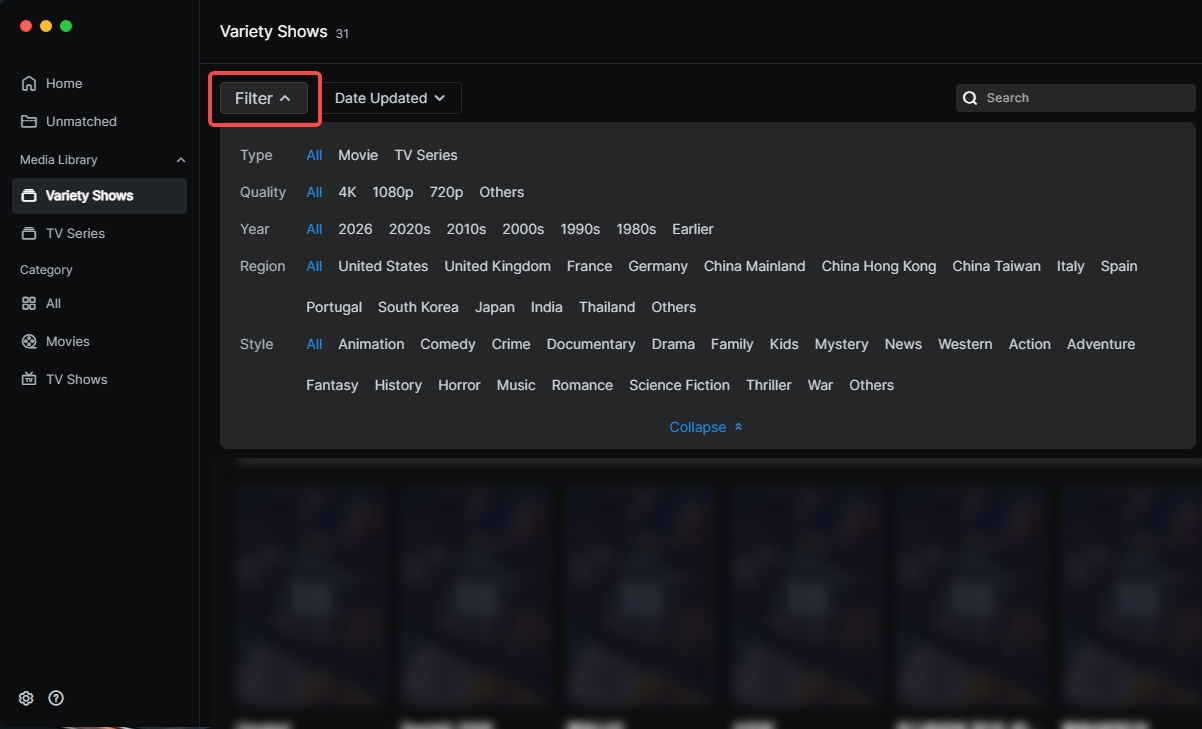
Task: Collapse the Filter panel button
Action: click(263, 98)
